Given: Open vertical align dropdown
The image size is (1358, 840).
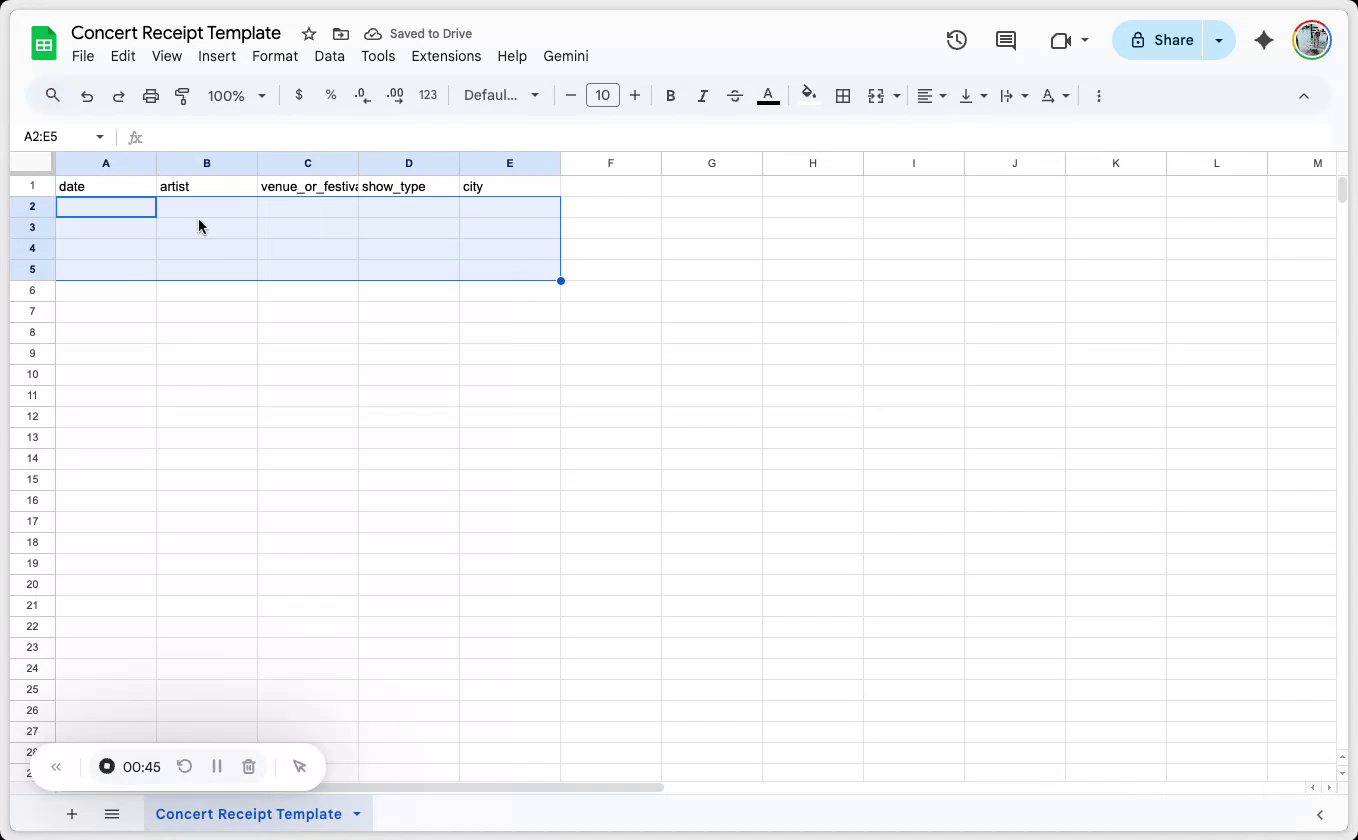Looking at the screenshot, I should coord(973,96).
